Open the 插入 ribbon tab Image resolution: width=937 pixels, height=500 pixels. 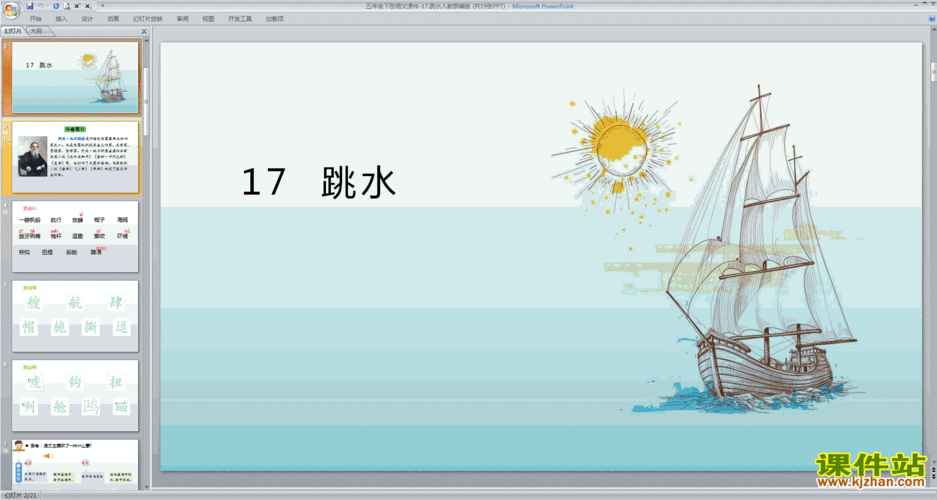pos(62,19)
